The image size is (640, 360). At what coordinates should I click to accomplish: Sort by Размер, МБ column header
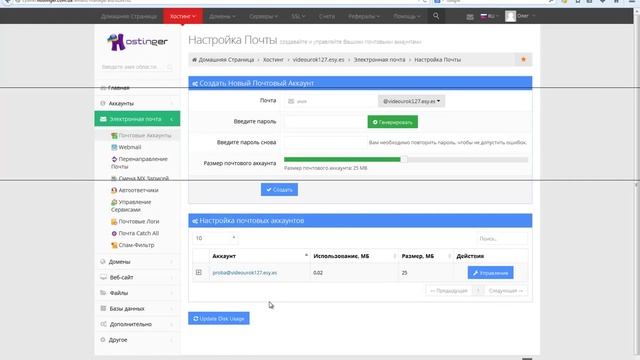[x=426, y=256]
